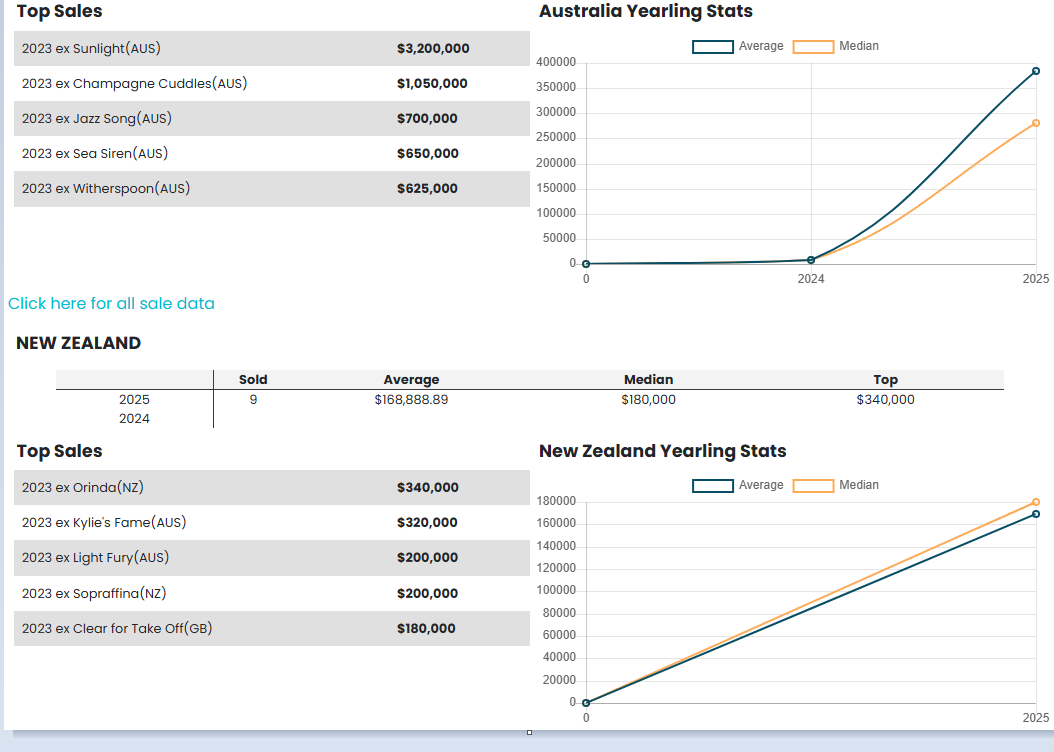
Task: Toggle Median series in Australia Yearling Stats legend
Action: pyautogui.click(x=837, y=46)
